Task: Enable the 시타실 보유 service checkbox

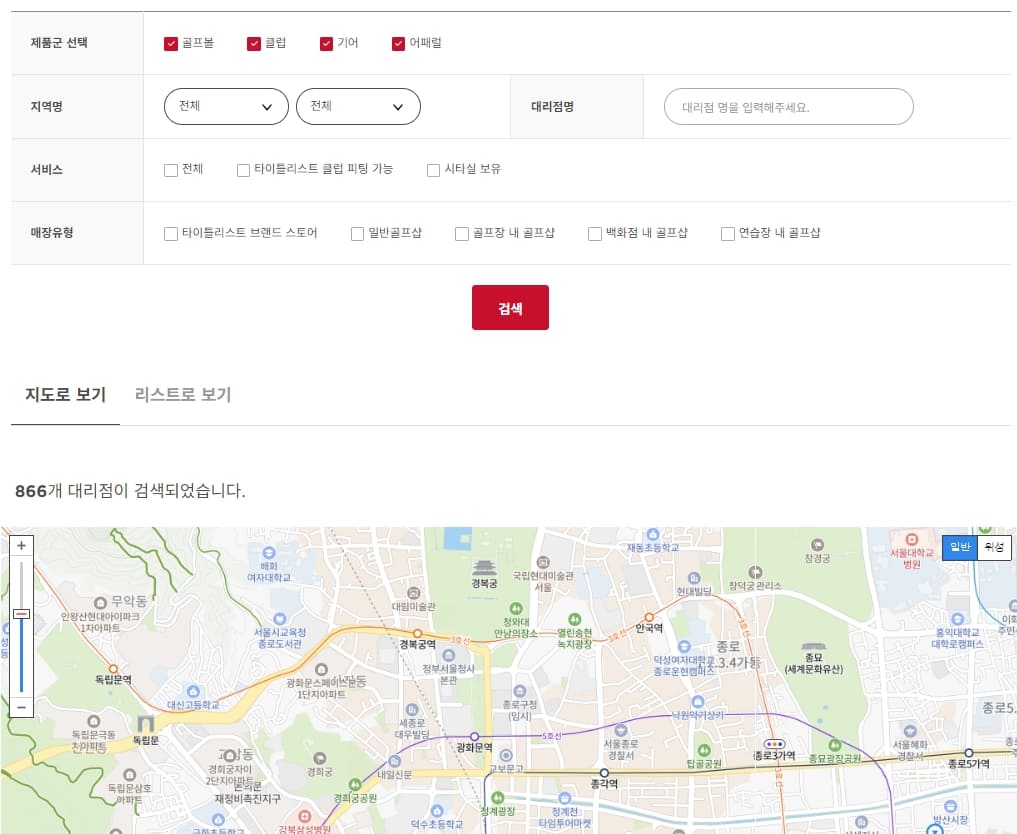Action: pos(432,170)
